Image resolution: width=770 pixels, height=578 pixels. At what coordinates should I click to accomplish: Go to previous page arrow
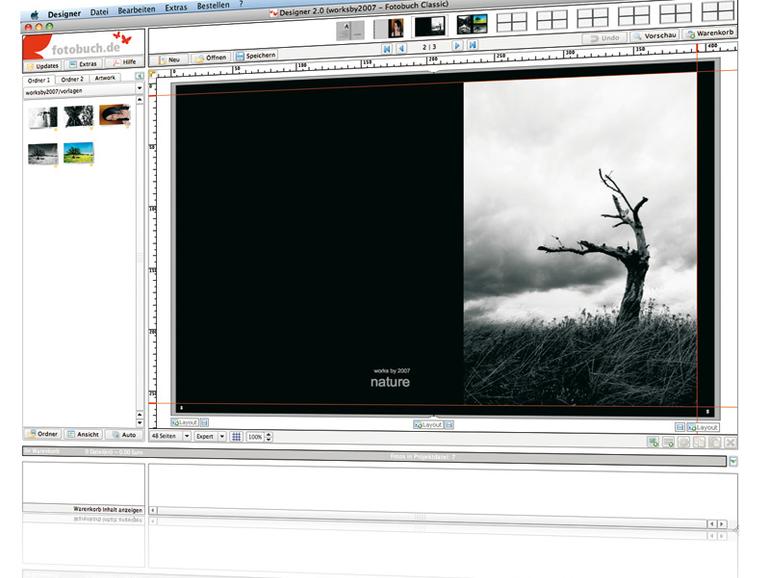point(402,48)
